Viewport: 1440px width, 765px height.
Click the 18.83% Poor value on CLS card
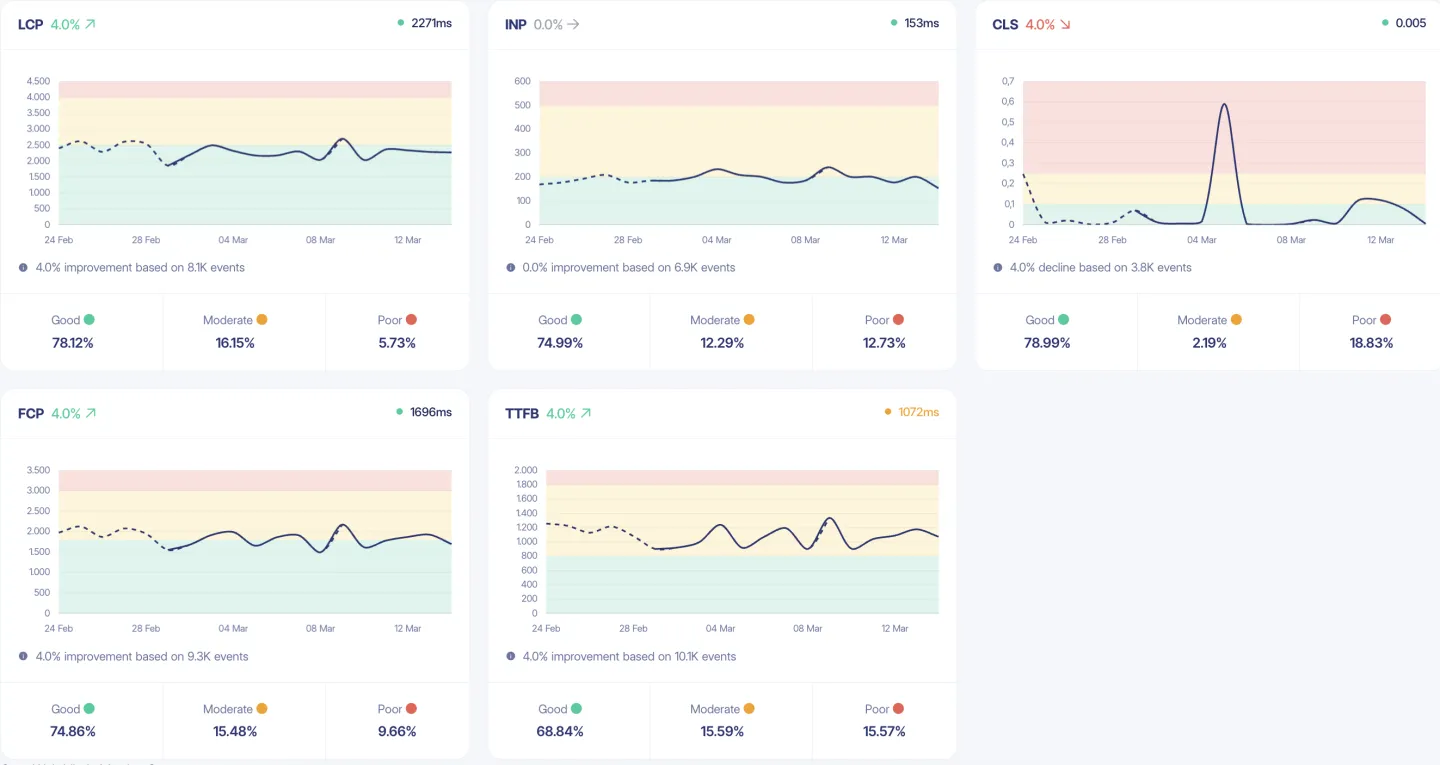pyautogui.click(x=1371, y=342)
